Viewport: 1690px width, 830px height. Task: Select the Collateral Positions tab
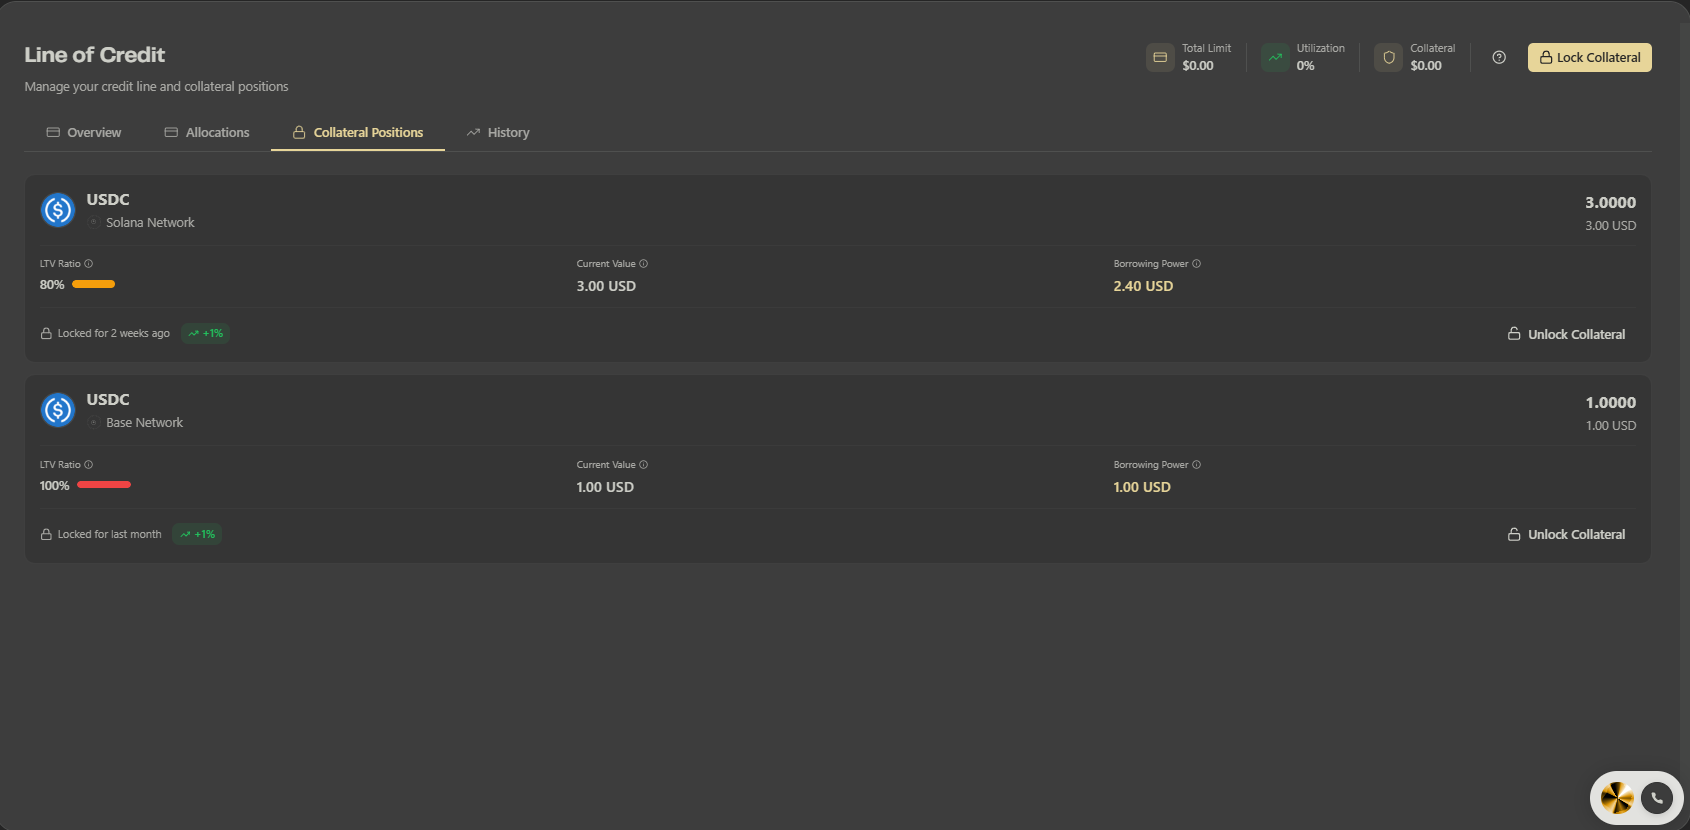point(358,132)
